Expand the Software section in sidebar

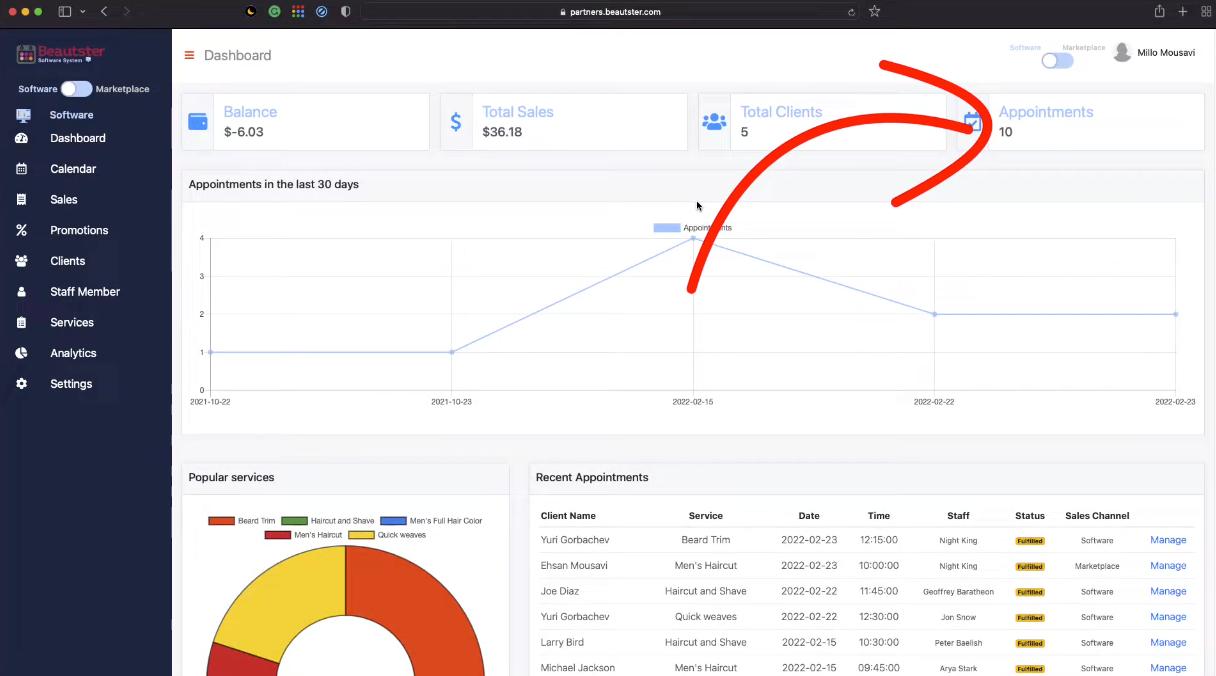(x=71, y=115)
